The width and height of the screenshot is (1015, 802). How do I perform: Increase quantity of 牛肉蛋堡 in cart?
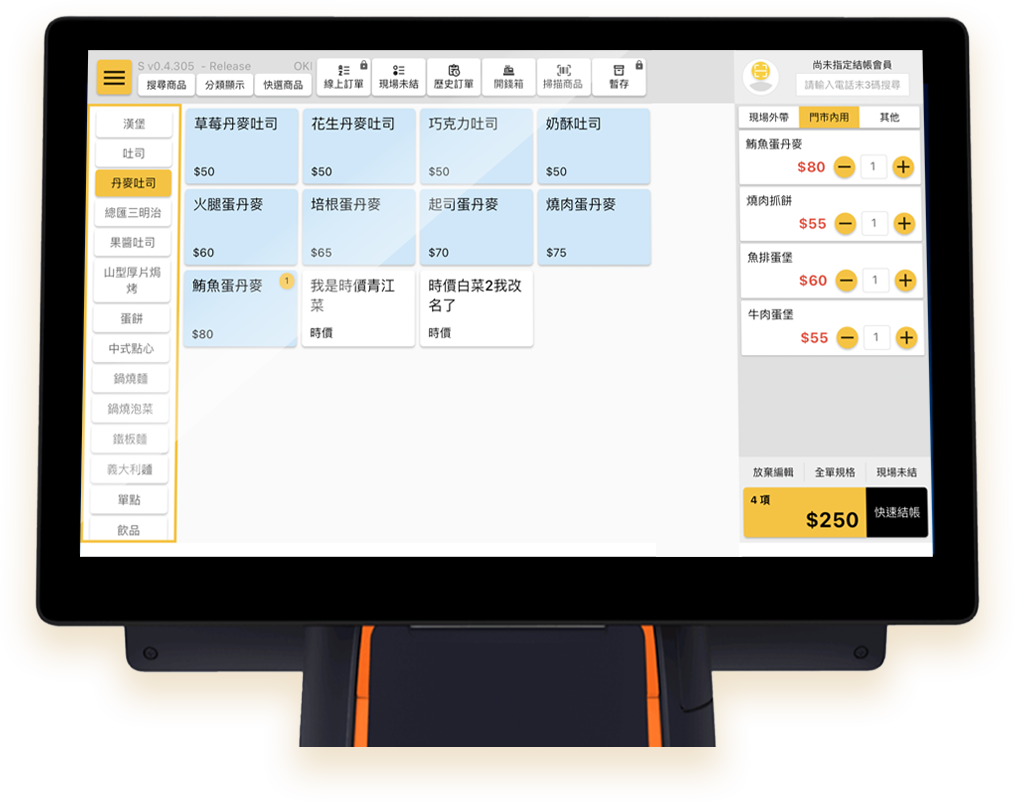click(x=906, y=338)
